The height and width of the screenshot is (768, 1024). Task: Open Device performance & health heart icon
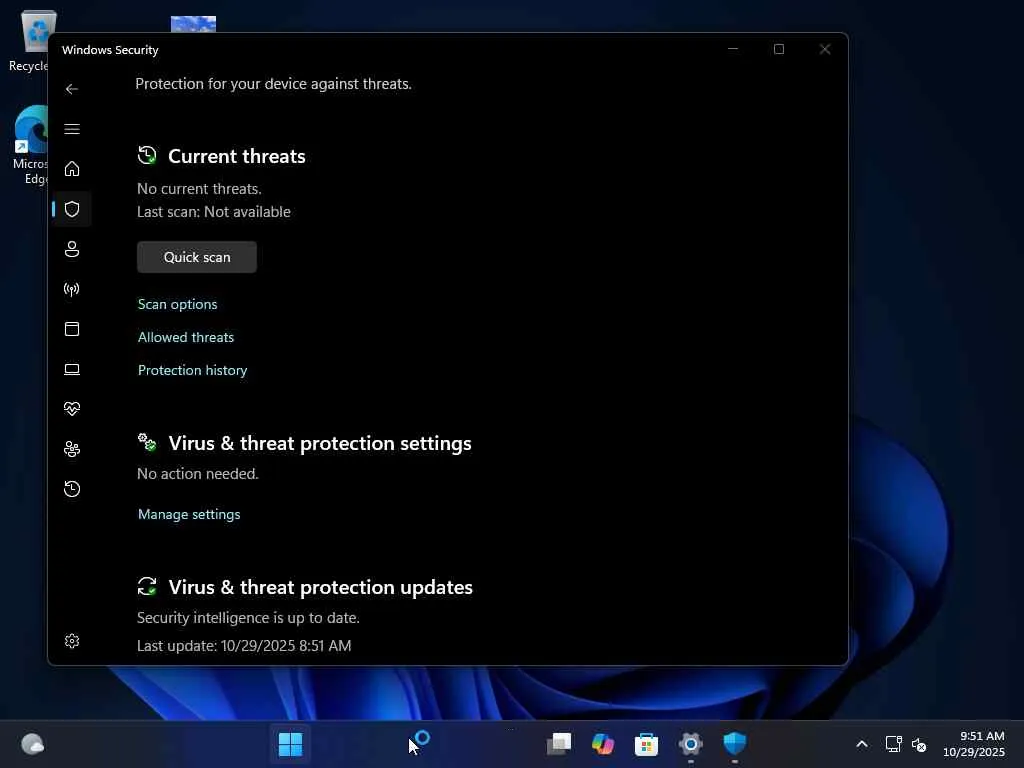72,409
